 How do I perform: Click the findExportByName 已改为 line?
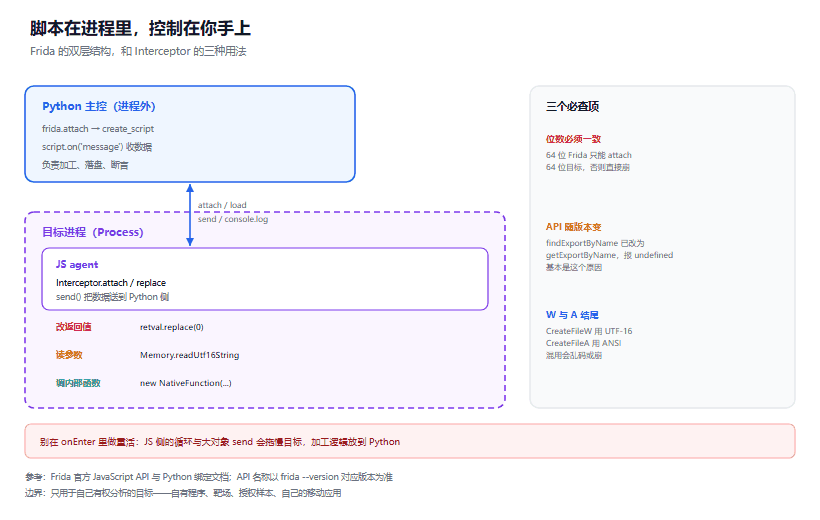[x=595, y=243]
